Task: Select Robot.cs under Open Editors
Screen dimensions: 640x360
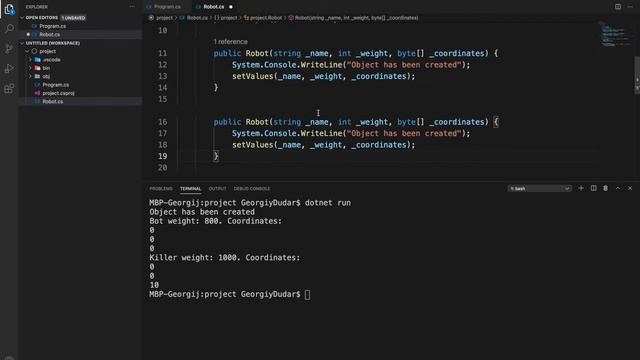Action: pos(49,35)
